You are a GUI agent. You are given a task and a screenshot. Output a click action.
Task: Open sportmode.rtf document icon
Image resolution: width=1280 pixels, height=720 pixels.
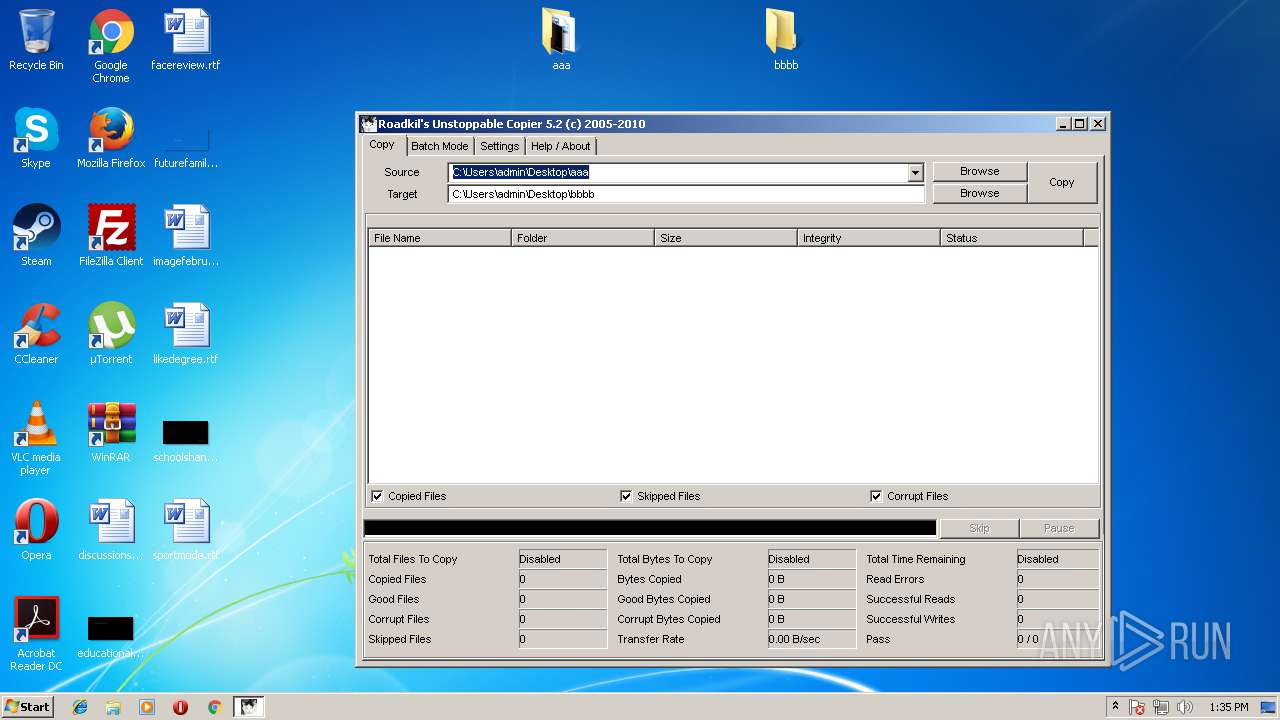coord(186,530)
